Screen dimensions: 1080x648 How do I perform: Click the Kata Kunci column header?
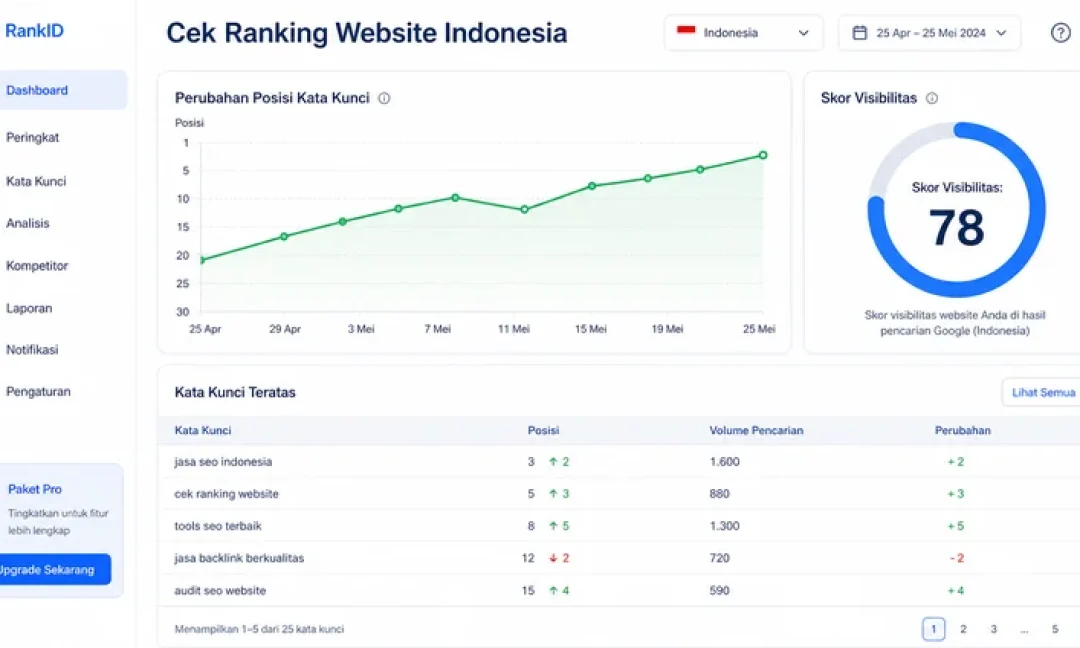(x=203, y=430)
